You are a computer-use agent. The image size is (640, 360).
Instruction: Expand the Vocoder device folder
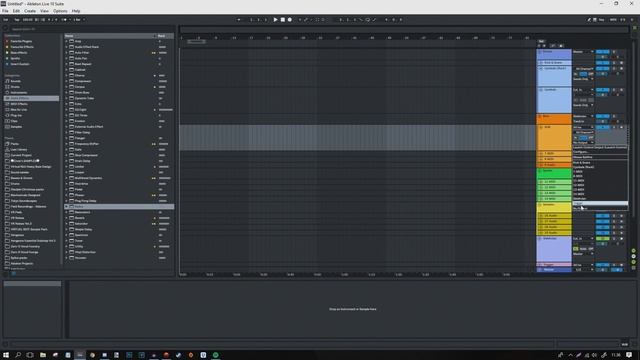pyautogui.click(x=66, y=258)
